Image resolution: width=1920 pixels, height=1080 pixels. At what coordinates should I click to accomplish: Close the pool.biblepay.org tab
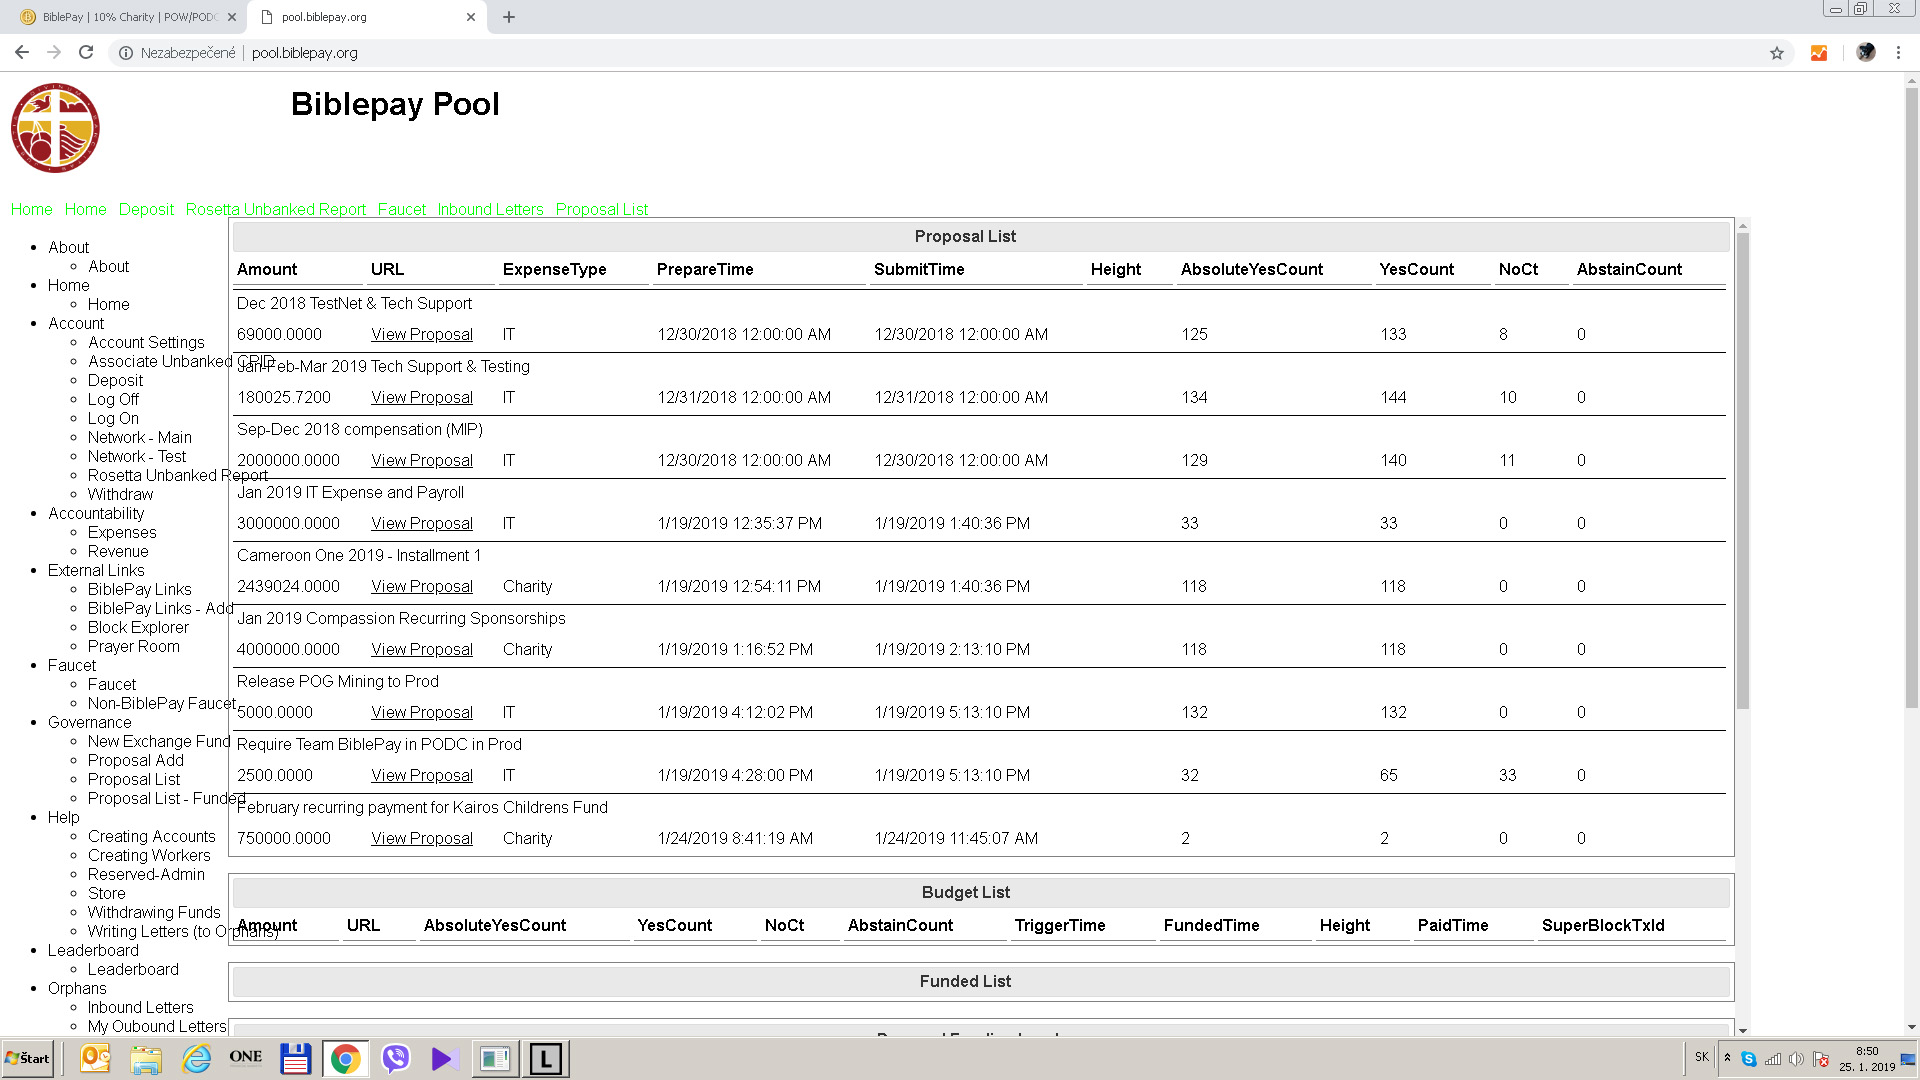(471, 17)
